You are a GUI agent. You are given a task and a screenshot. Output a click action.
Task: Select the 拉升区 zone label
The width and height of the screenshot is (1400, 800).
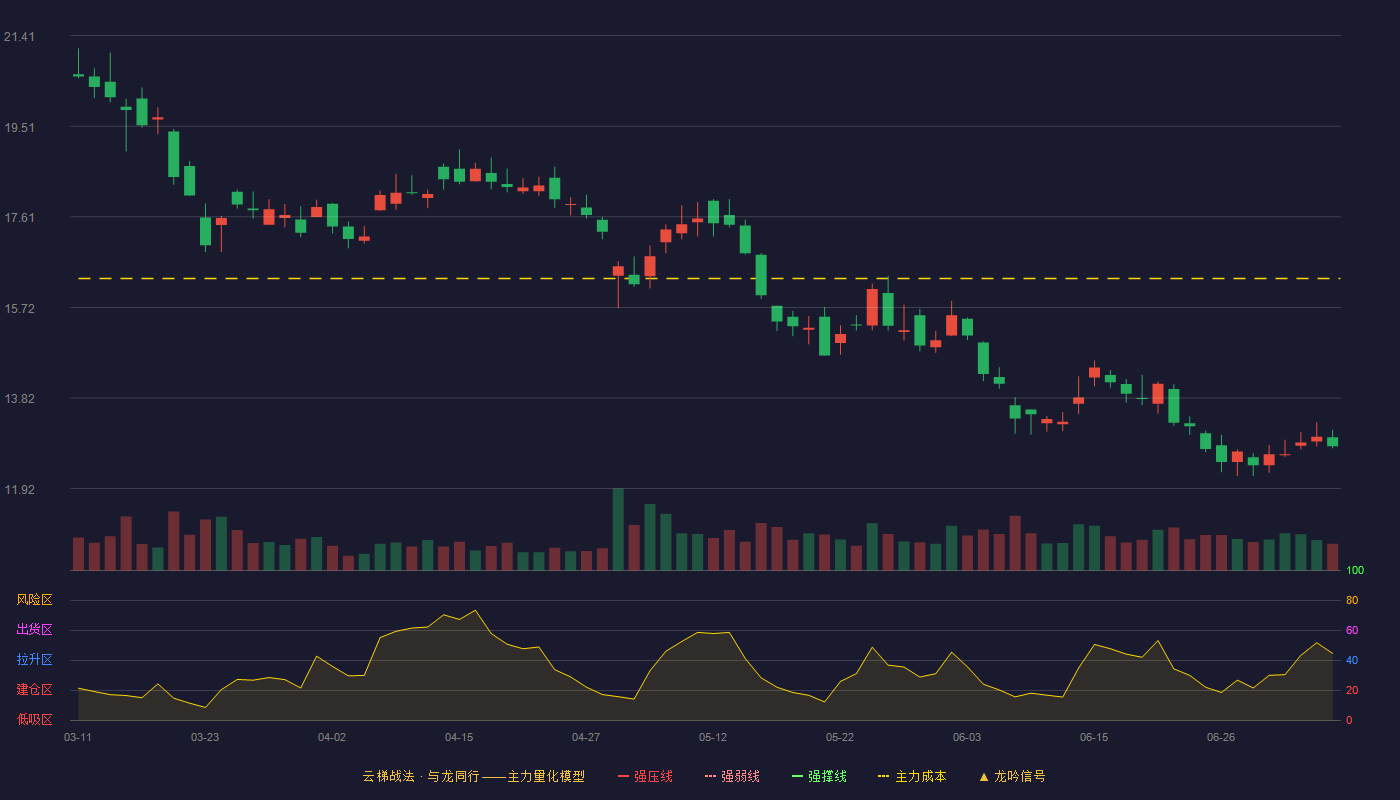point(34,660)
